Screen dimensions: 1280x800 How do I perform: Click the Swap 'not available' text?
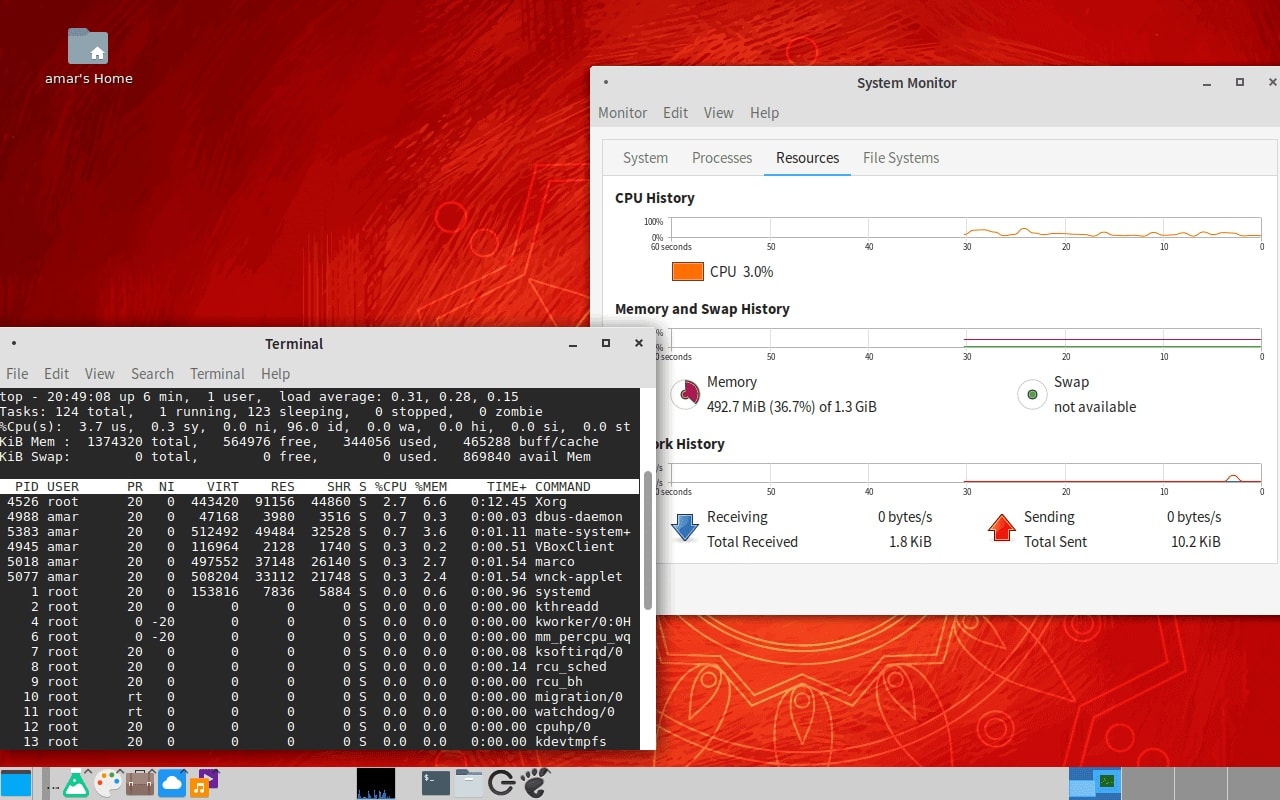(x=1095, y=407)
